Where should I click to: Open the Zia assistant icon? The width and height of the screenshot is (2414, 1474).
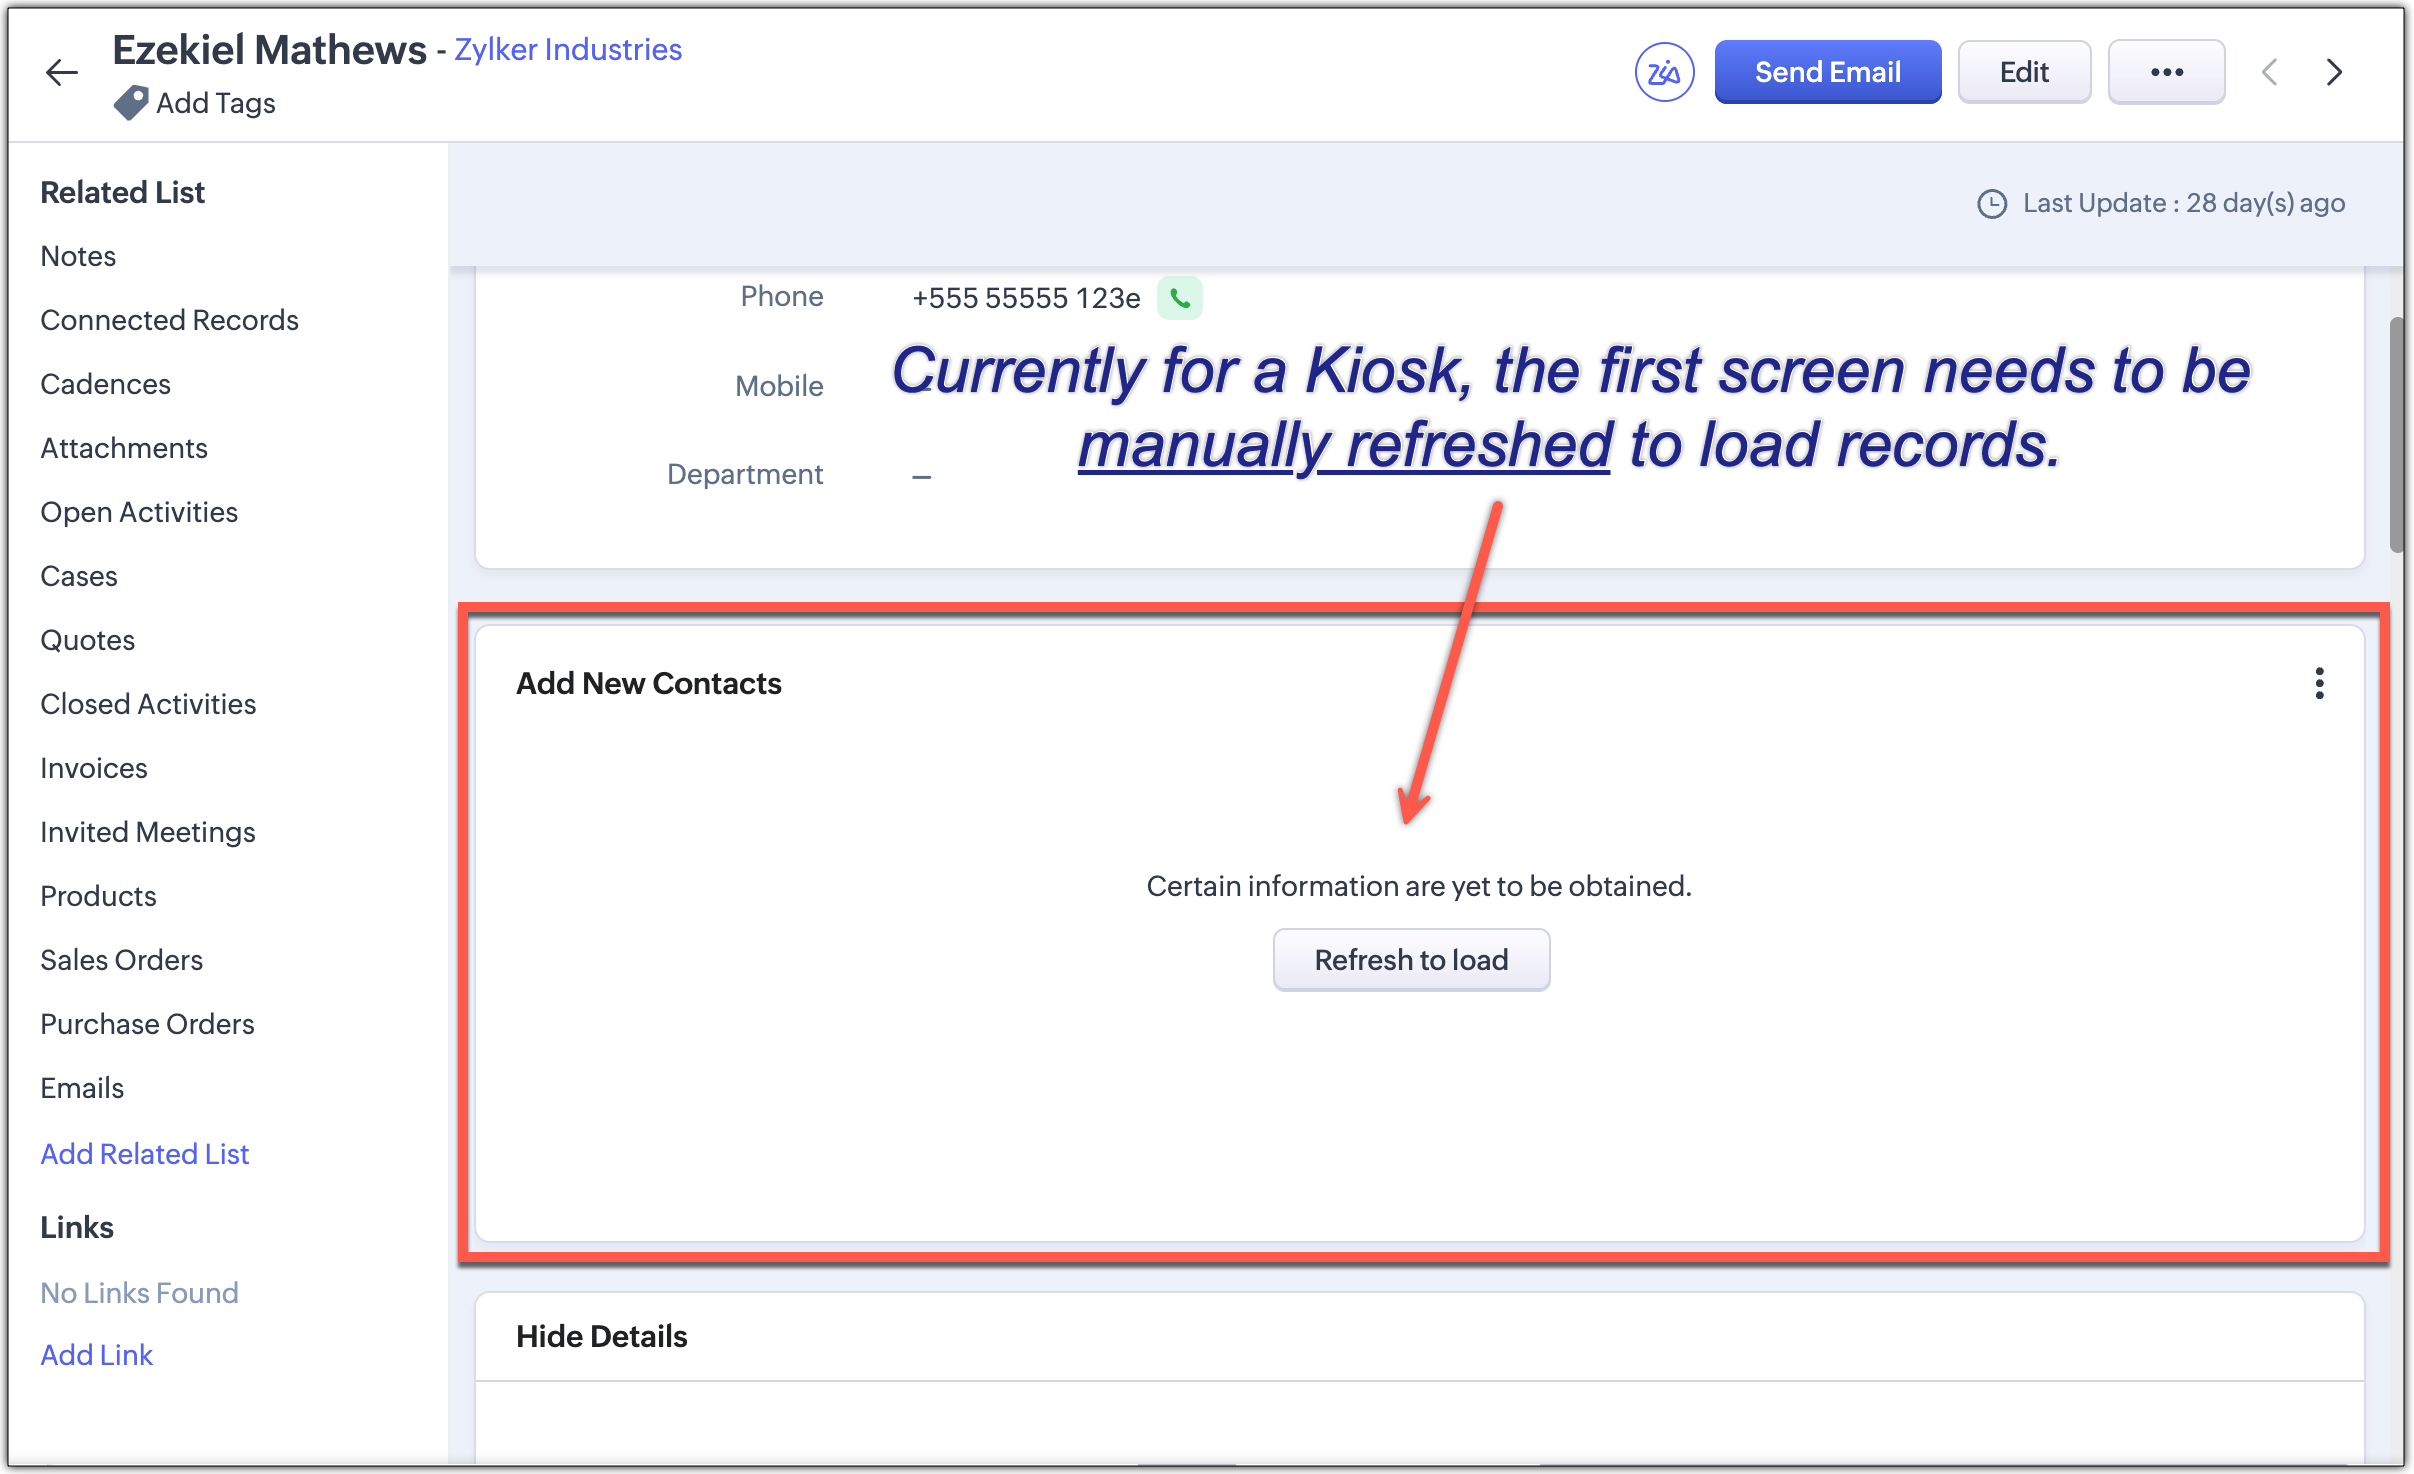click(x=1663, y=72)
